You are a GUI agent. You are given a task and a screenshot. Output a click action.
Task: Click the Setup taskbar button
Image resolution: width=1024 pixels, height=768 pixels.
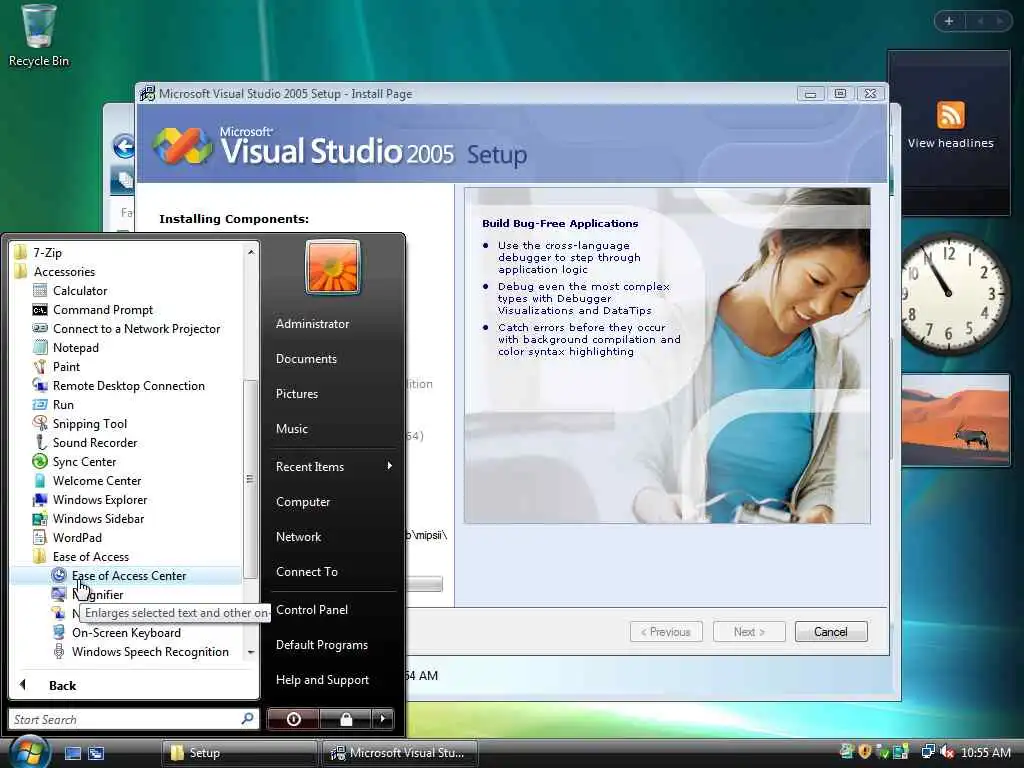click(239, 753)
